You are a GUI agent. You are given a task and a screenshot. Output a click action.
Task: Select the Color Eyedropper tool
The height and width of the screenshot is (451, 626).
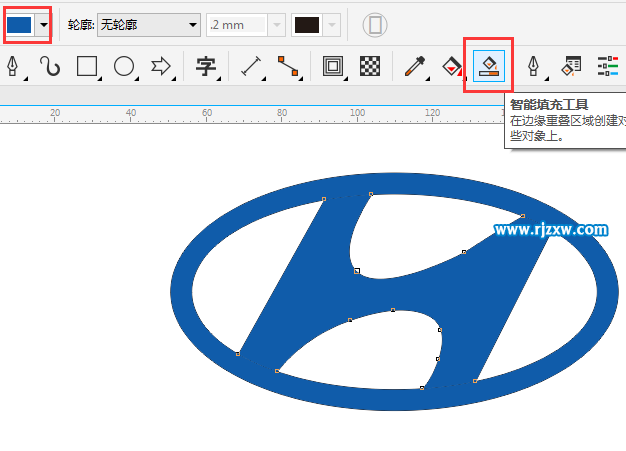415,66
